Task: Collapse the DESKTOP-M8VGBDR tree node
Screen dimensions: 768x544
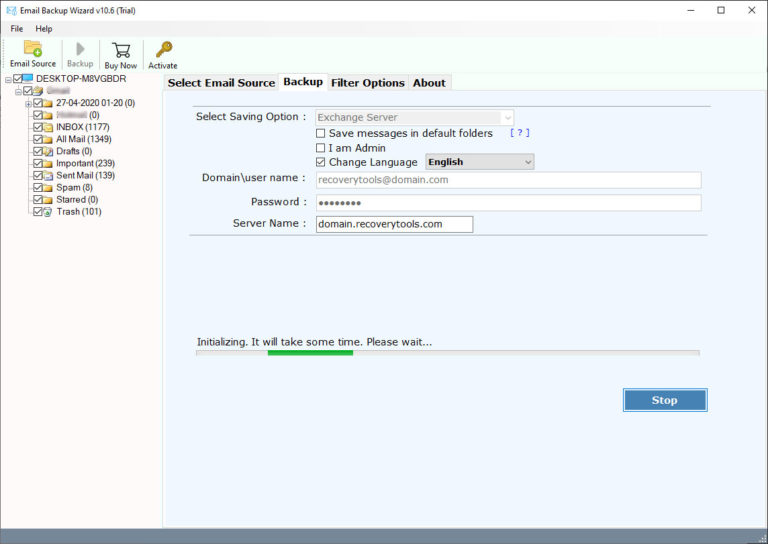Action: pyautogui.click(x=8, y=79)
